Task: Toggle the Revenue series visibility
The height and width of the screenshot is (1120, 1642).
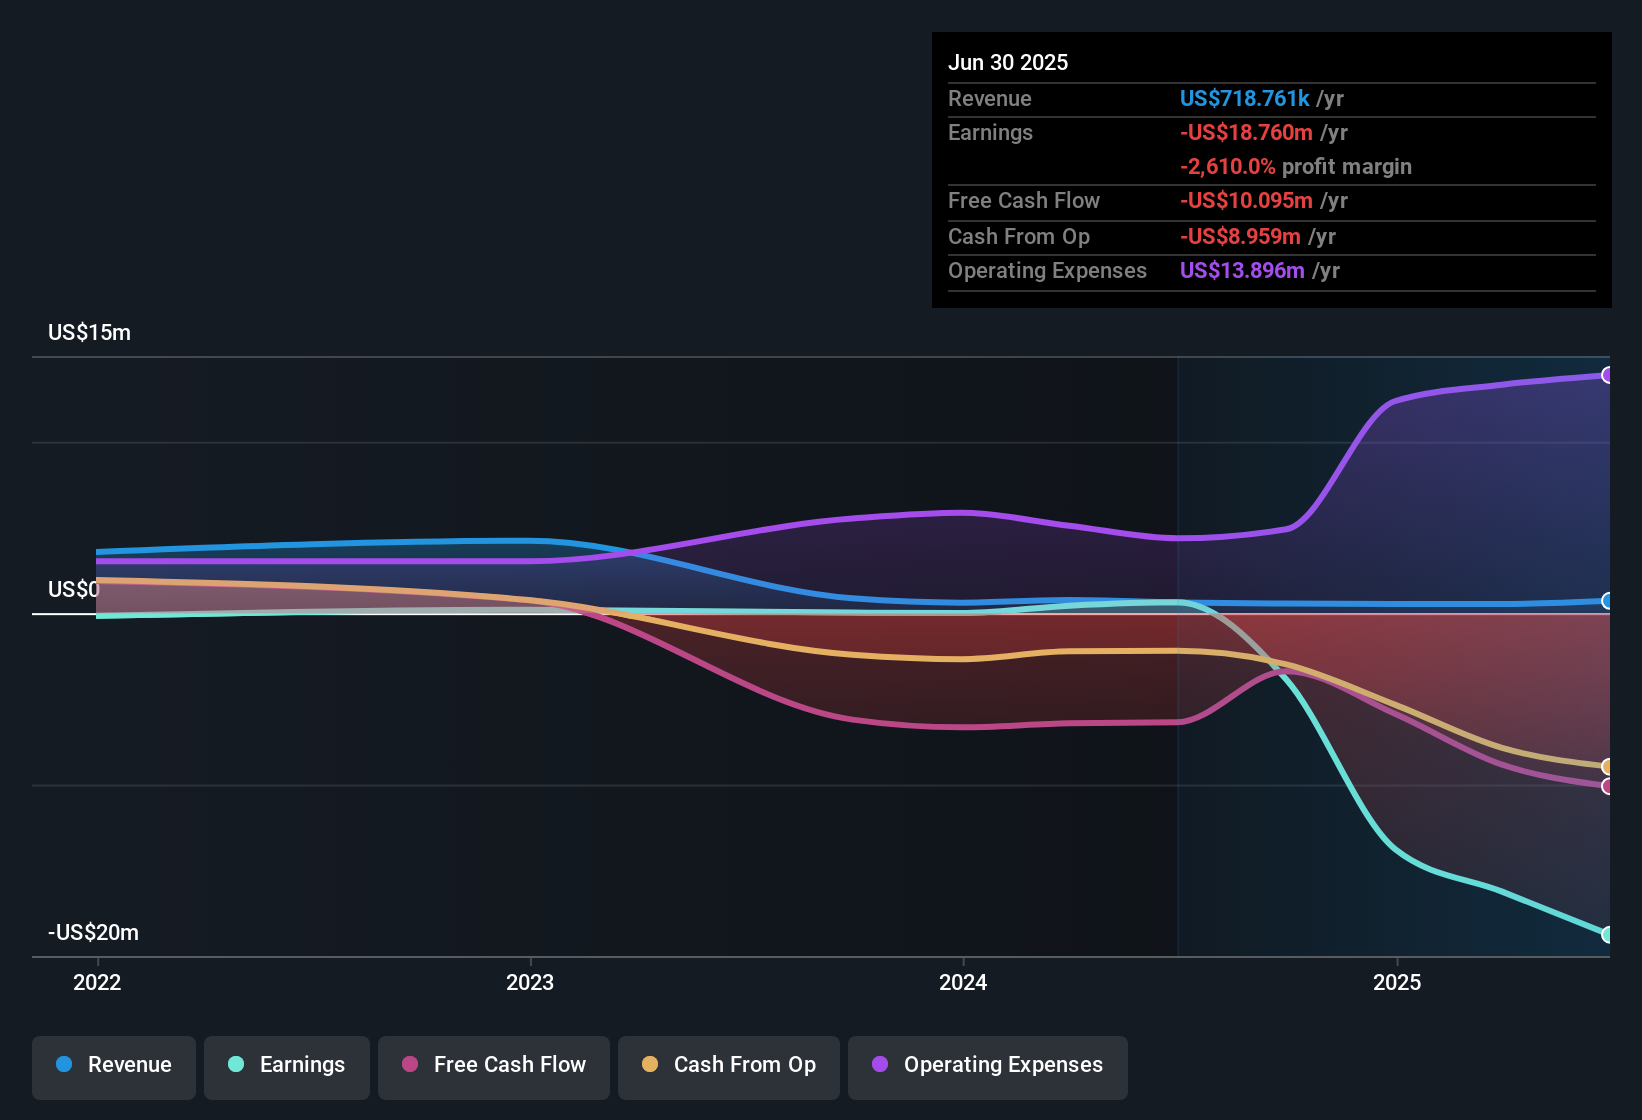Action: point(113,1065)
